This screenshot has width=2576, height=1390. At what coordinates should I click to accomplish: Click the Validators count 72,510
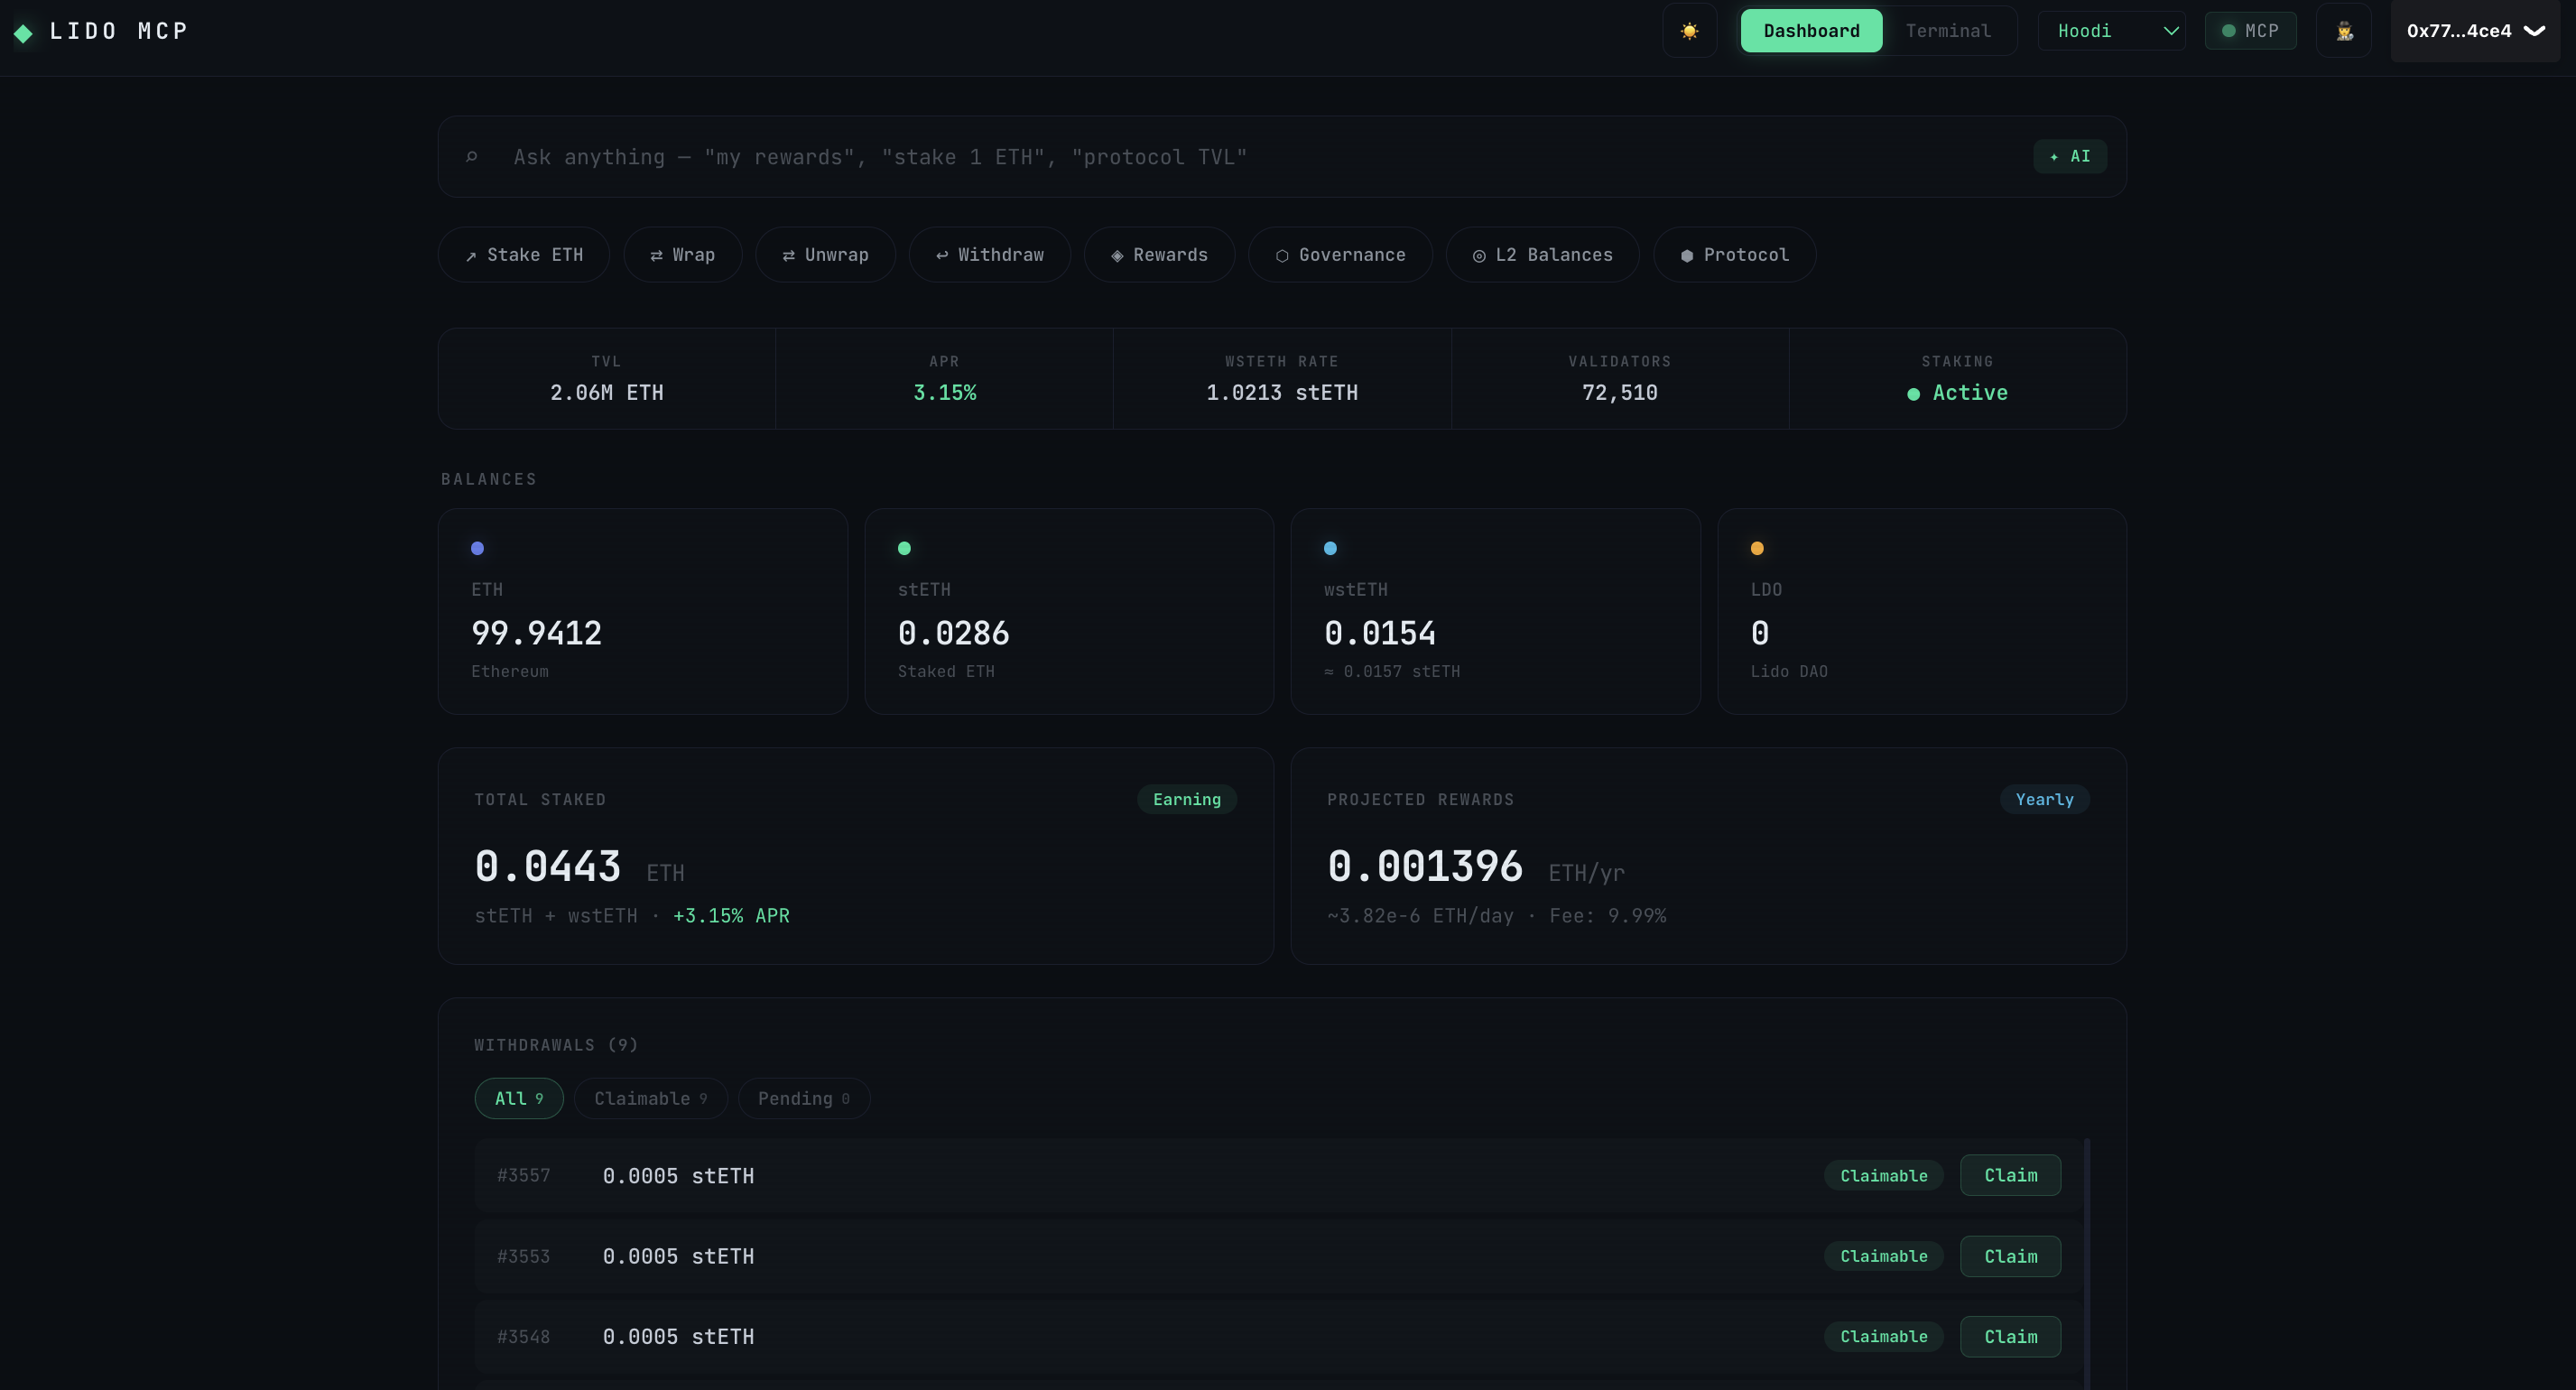click(x=1619, y=393)
